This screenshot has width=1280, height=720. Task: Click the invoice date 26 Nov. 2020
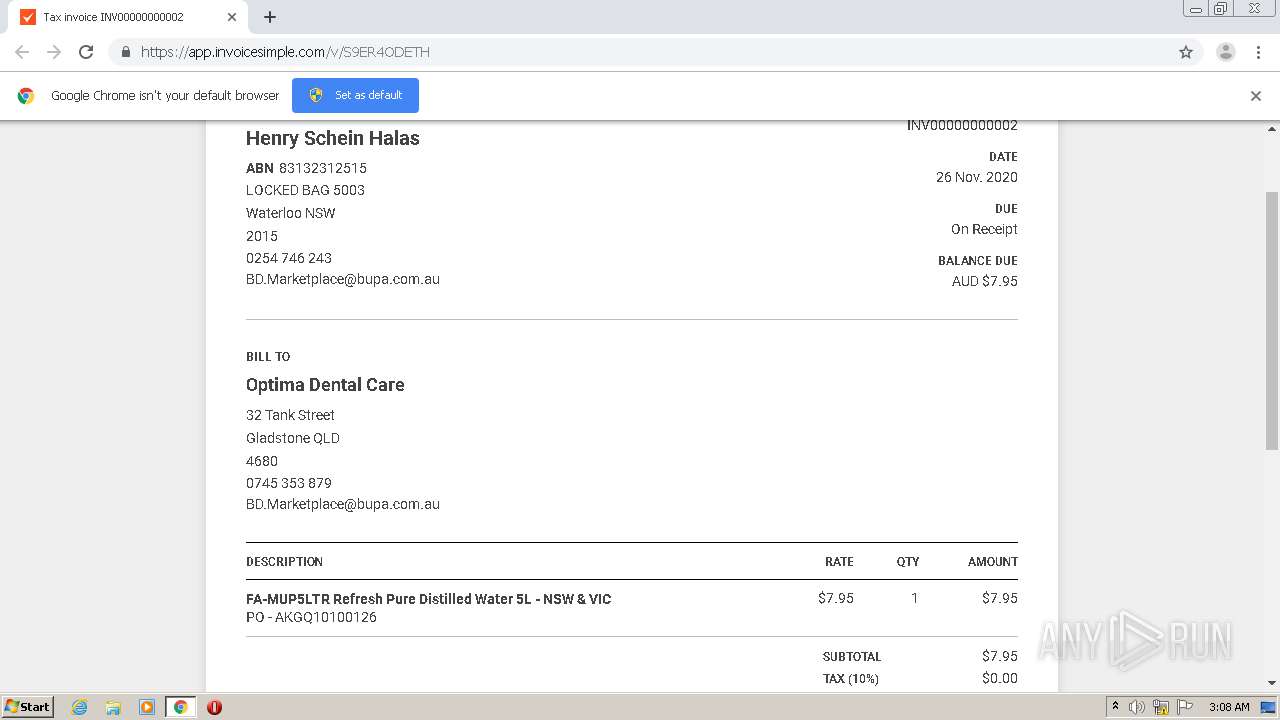[x=977, y=177]
